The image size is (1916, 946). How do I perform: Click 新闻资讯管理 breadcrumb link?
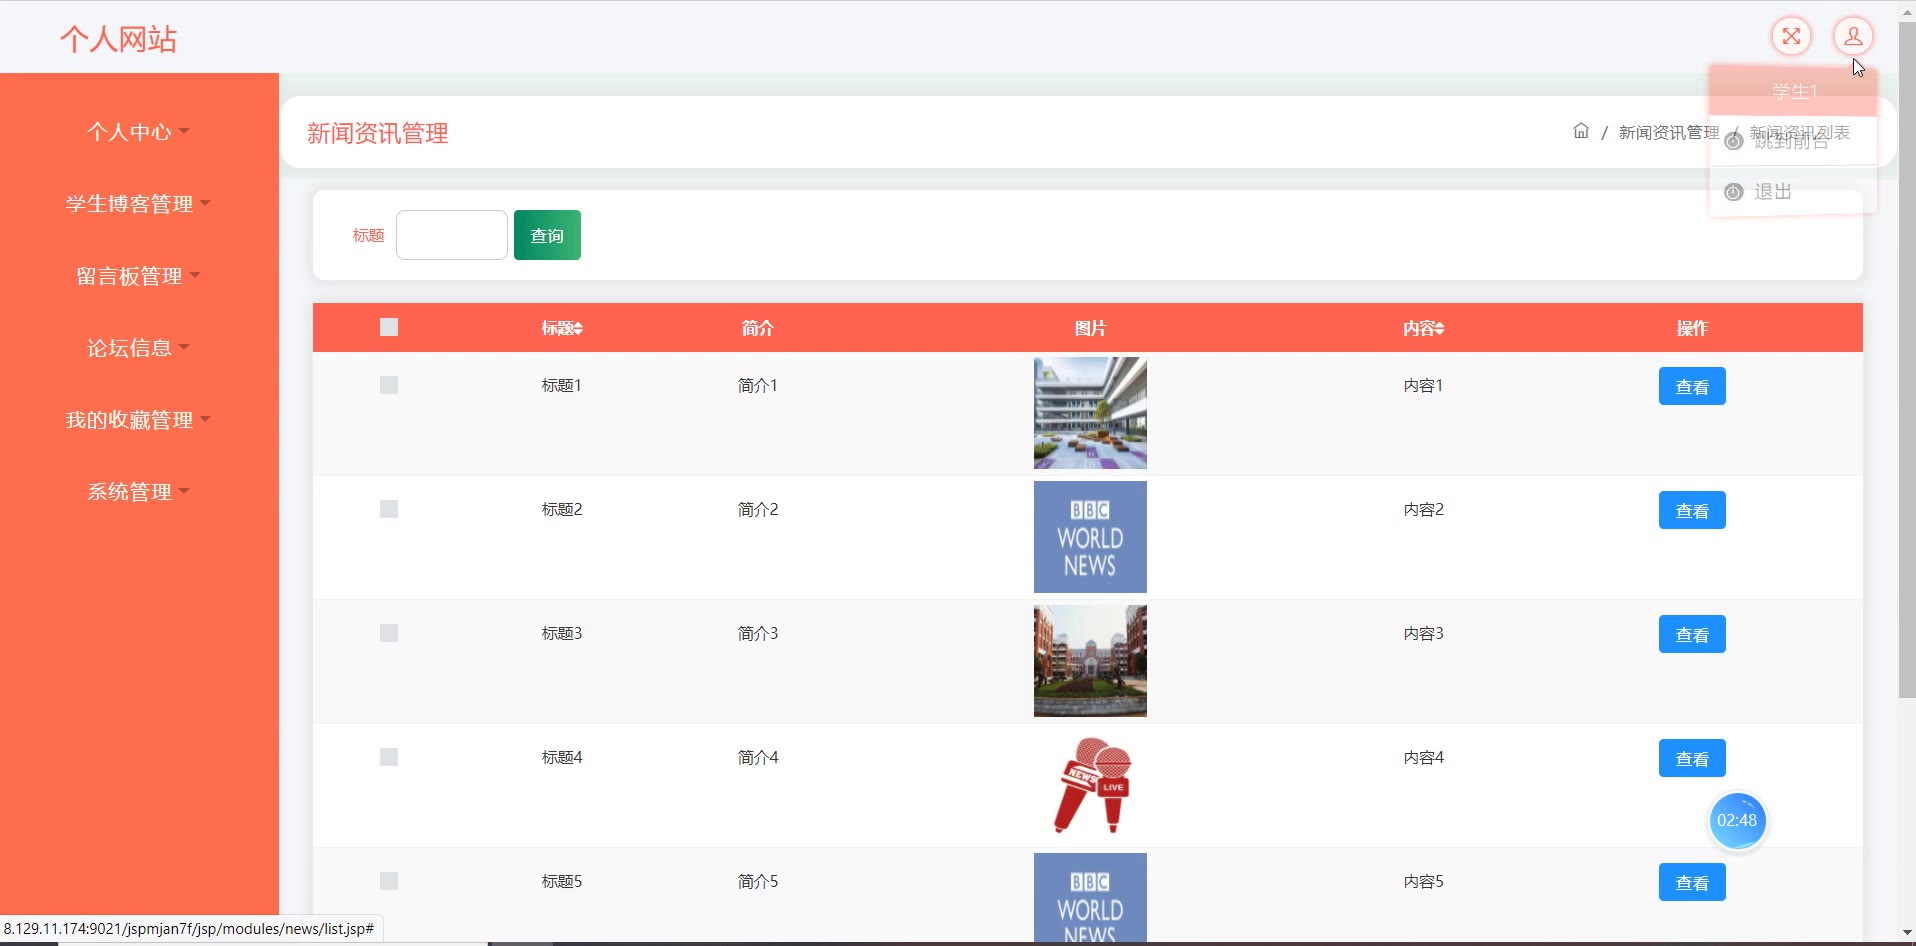(1668, 132)
